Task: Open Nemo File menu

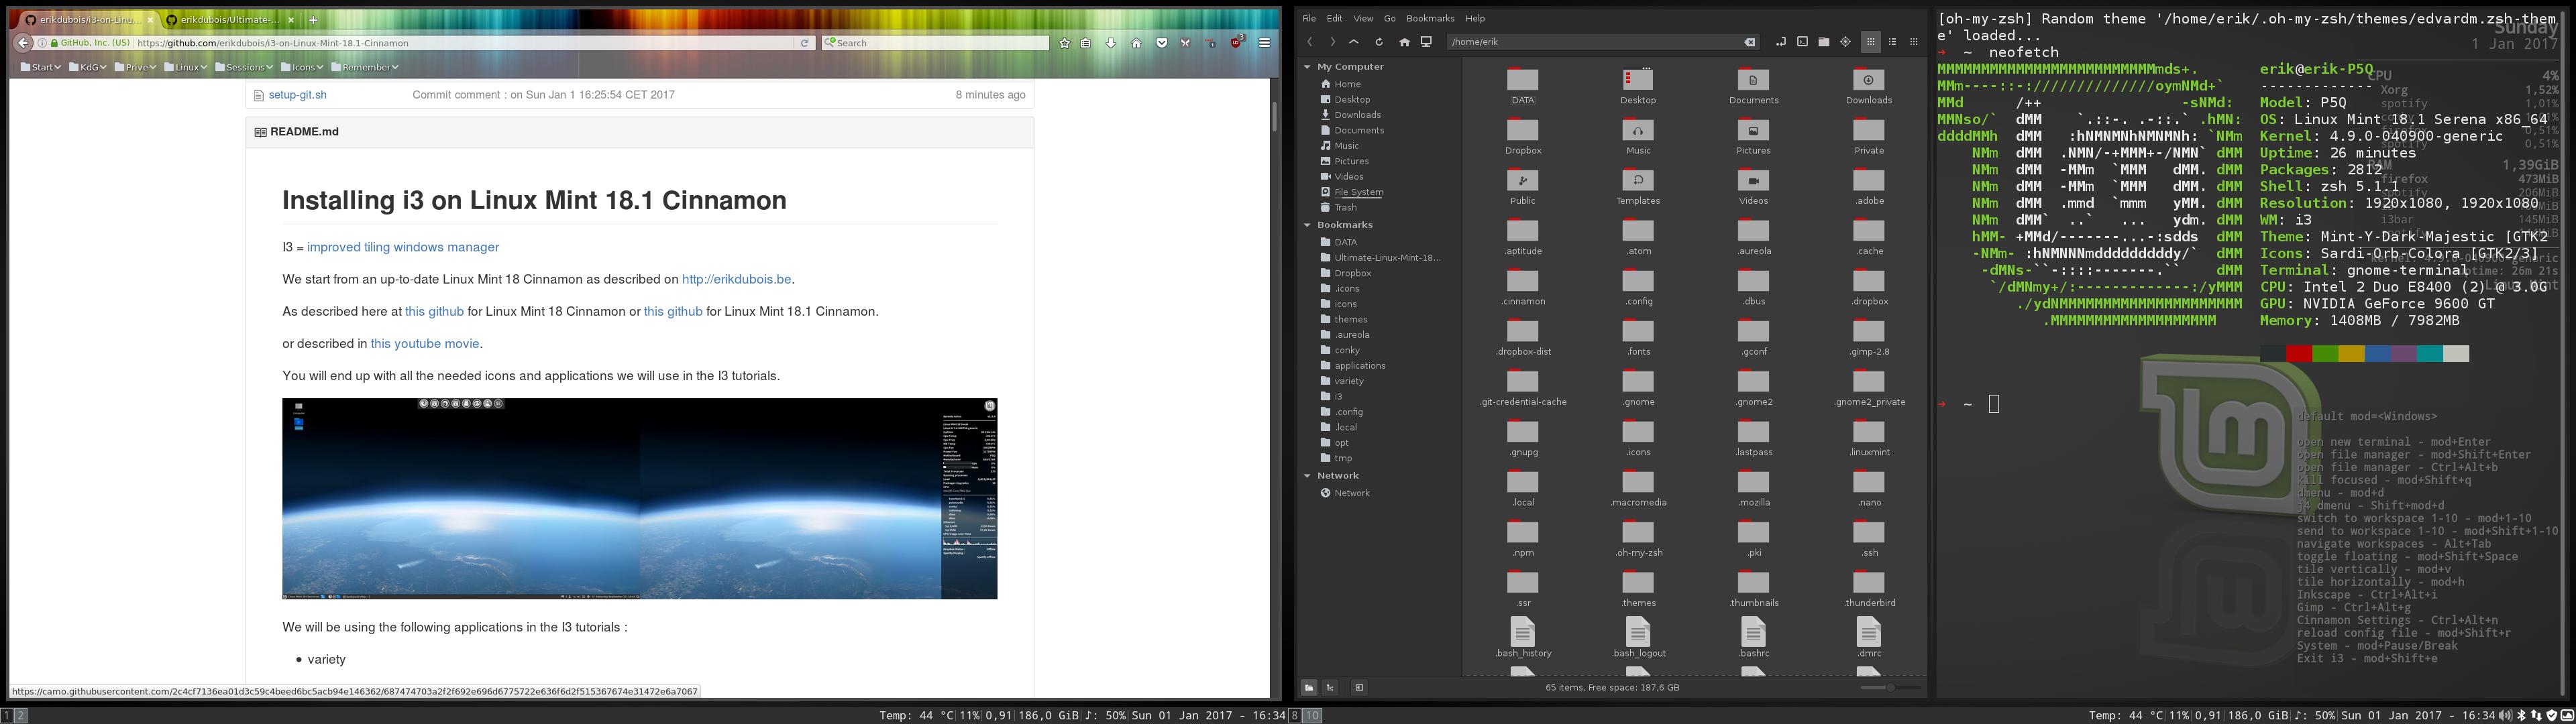Action: (x=1309, y=18)
